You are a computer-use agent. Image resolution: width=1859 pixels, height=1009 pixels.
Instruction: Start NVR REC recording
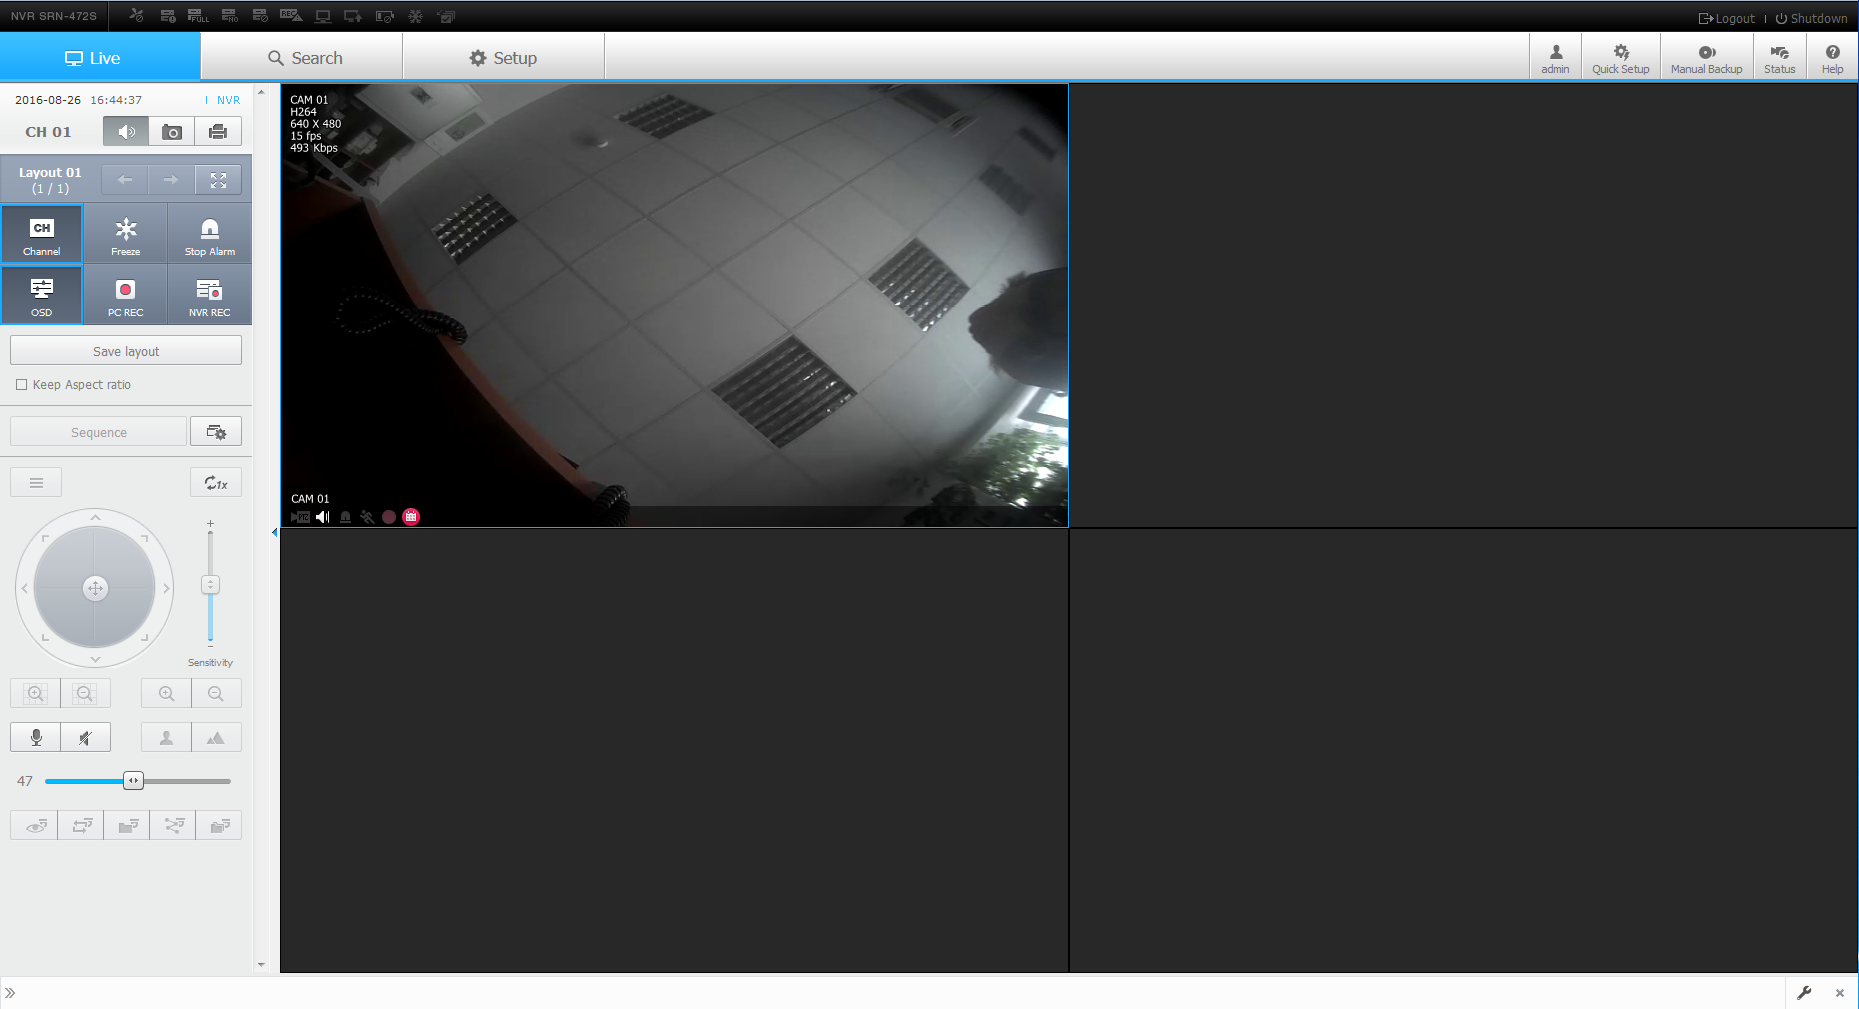pos(210,295)
